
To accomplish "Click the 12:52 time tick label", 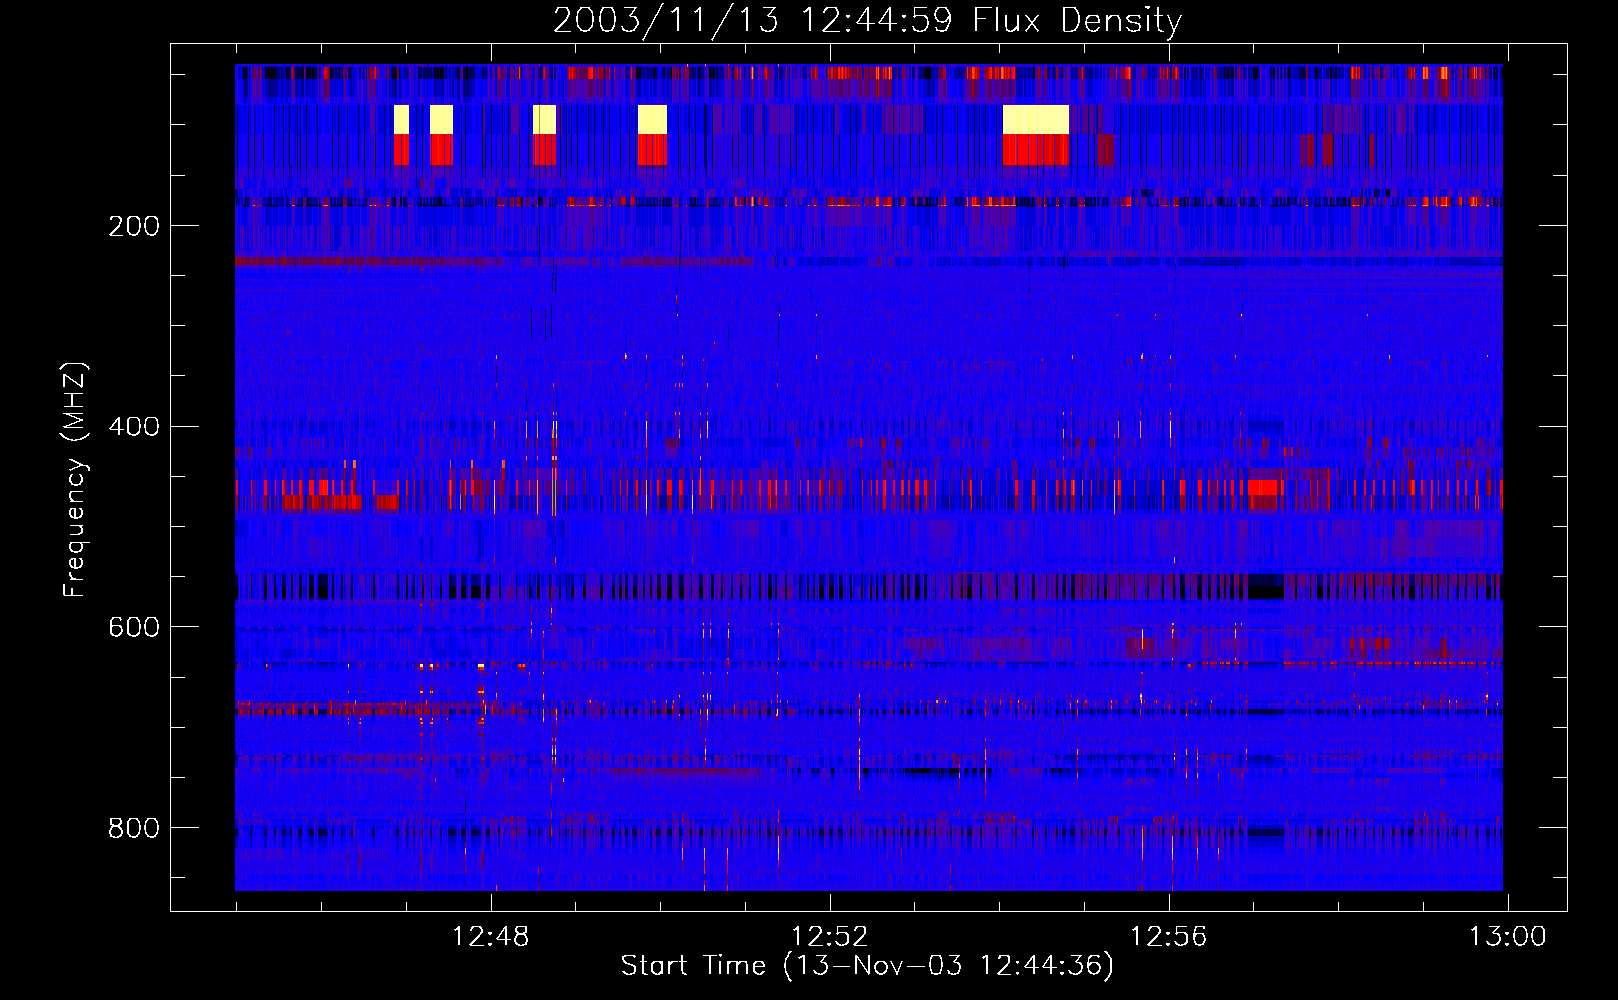I will 829,937.
